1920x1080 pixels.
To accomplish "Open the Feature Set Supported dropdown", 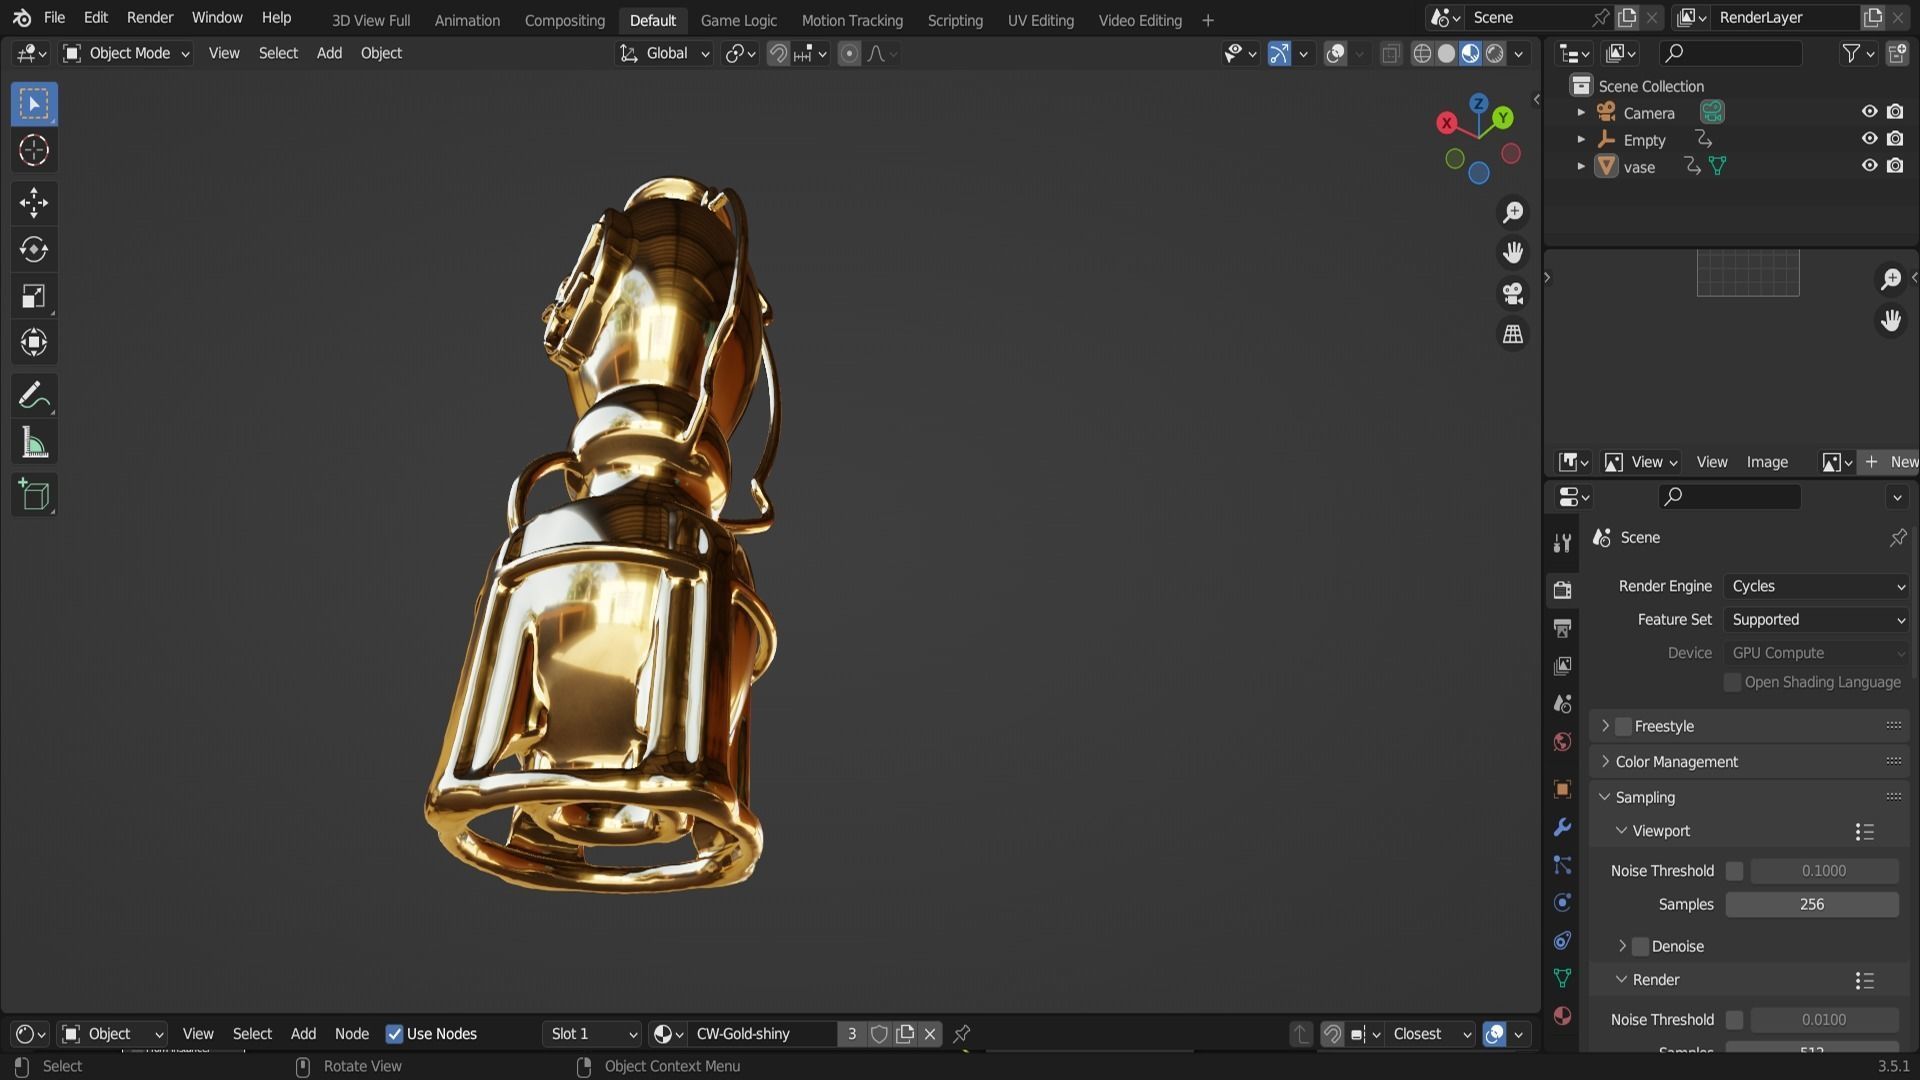I will 1816,620.
